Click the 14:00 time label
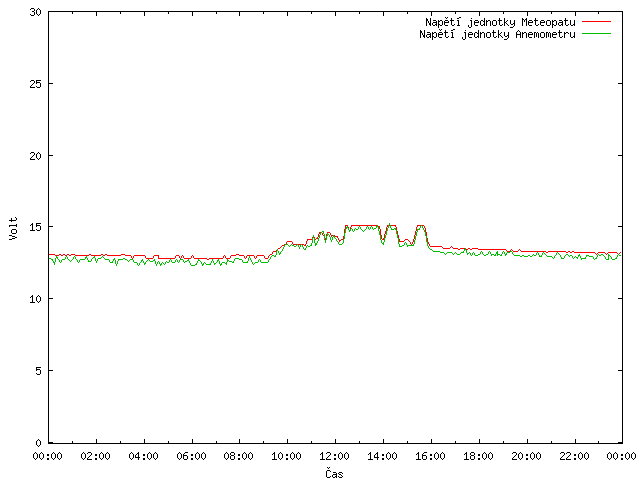The width and height of the screenshot is (640, 480). coord(382,456)
